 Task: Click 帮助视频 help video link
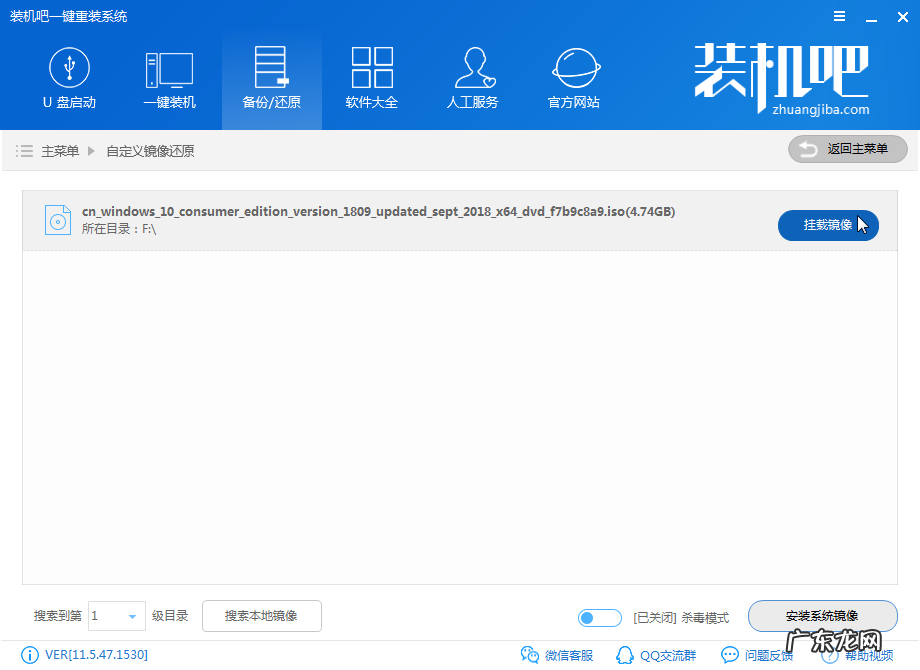pos(858,655)
